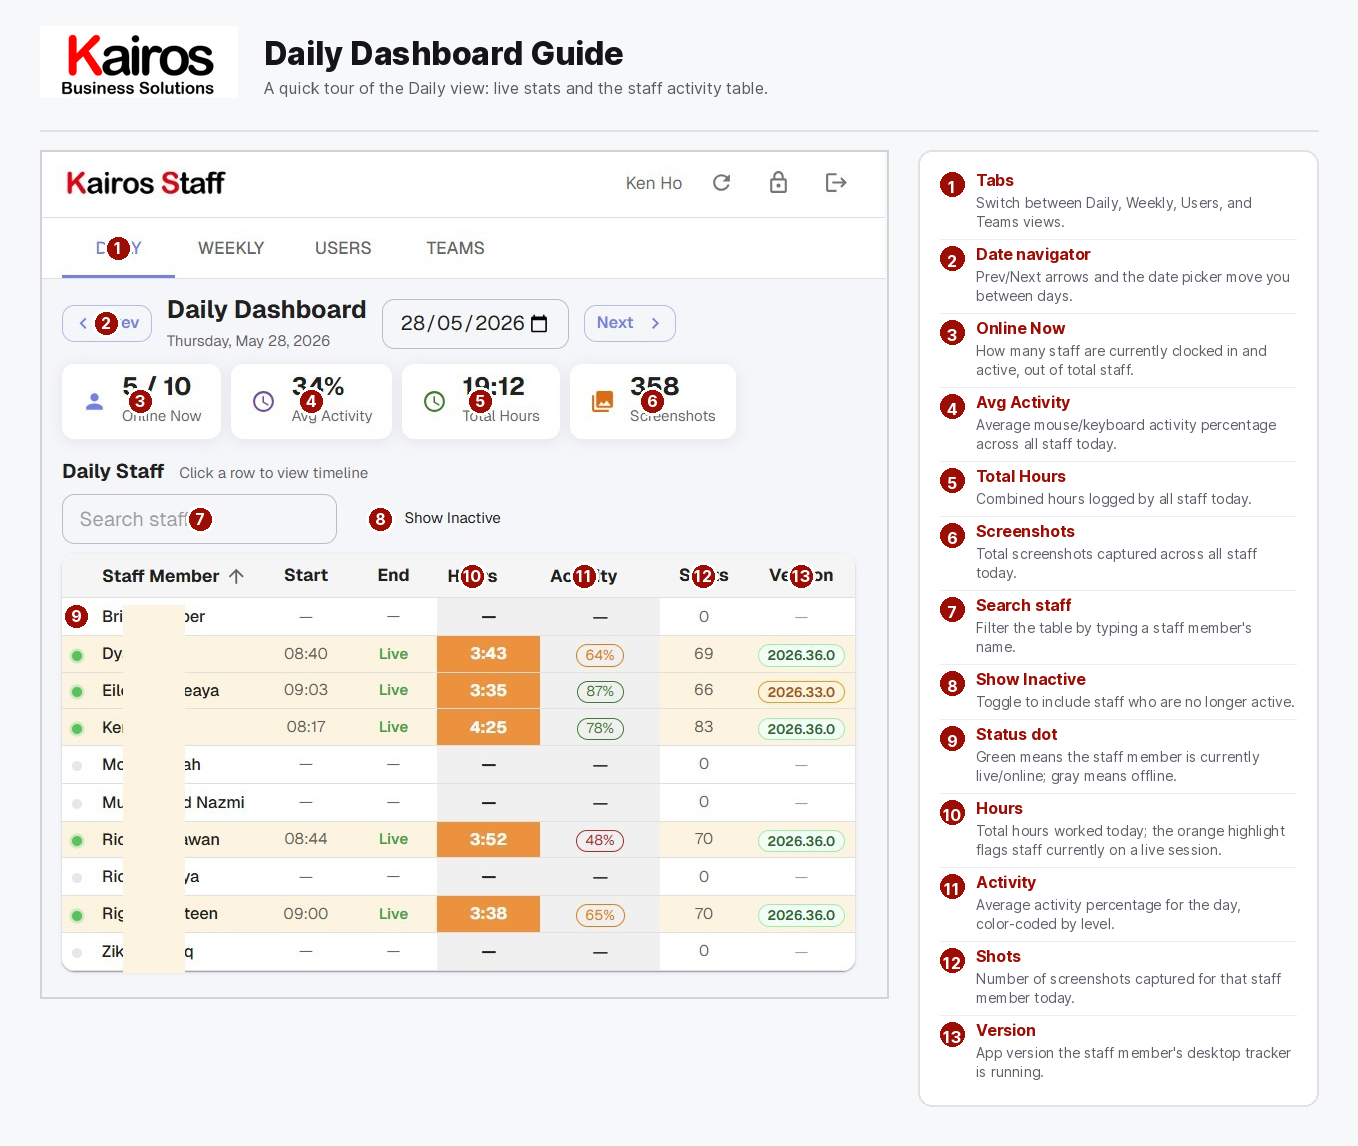Viewport: 1358px width, 1146px height.
Task: Go to next day with Next button
Action: pyautogui.click(x=630, y=323)
